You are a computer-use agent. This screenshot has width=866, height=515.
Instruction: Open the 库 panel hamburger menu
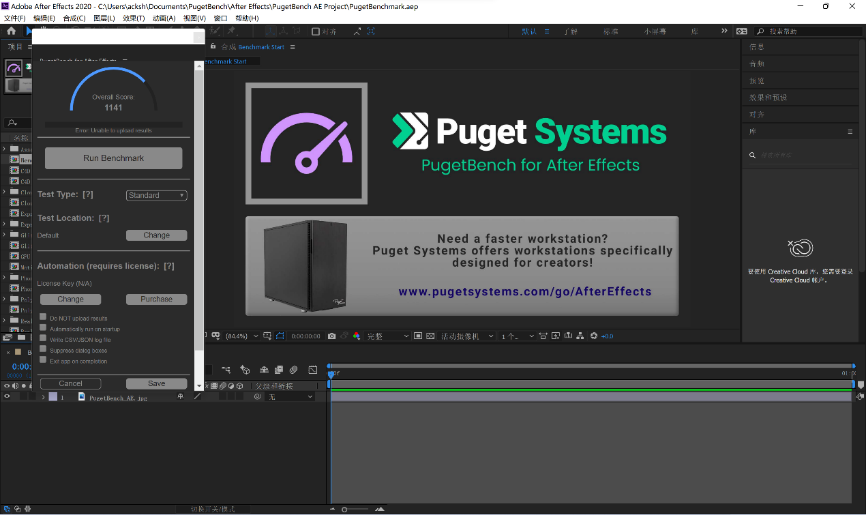(x=850, y=132)
